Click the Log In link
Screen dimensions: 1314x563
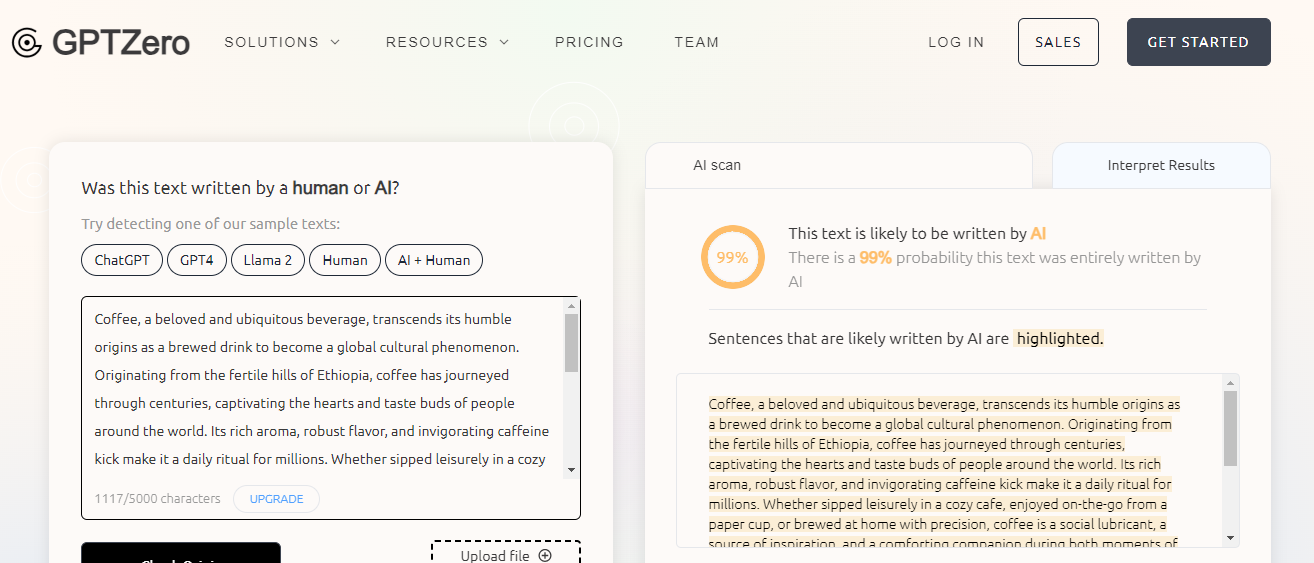(956, 42)
